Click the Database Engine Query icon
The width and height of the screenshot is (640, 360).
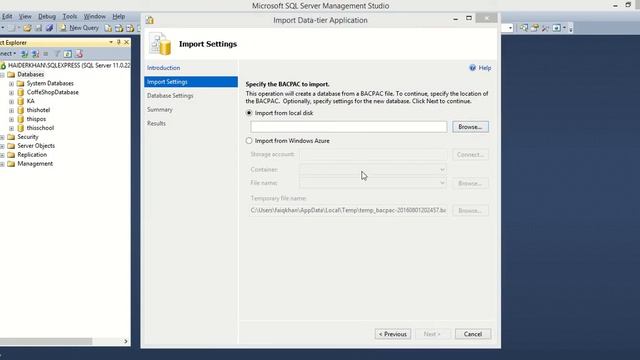(108, 28)
